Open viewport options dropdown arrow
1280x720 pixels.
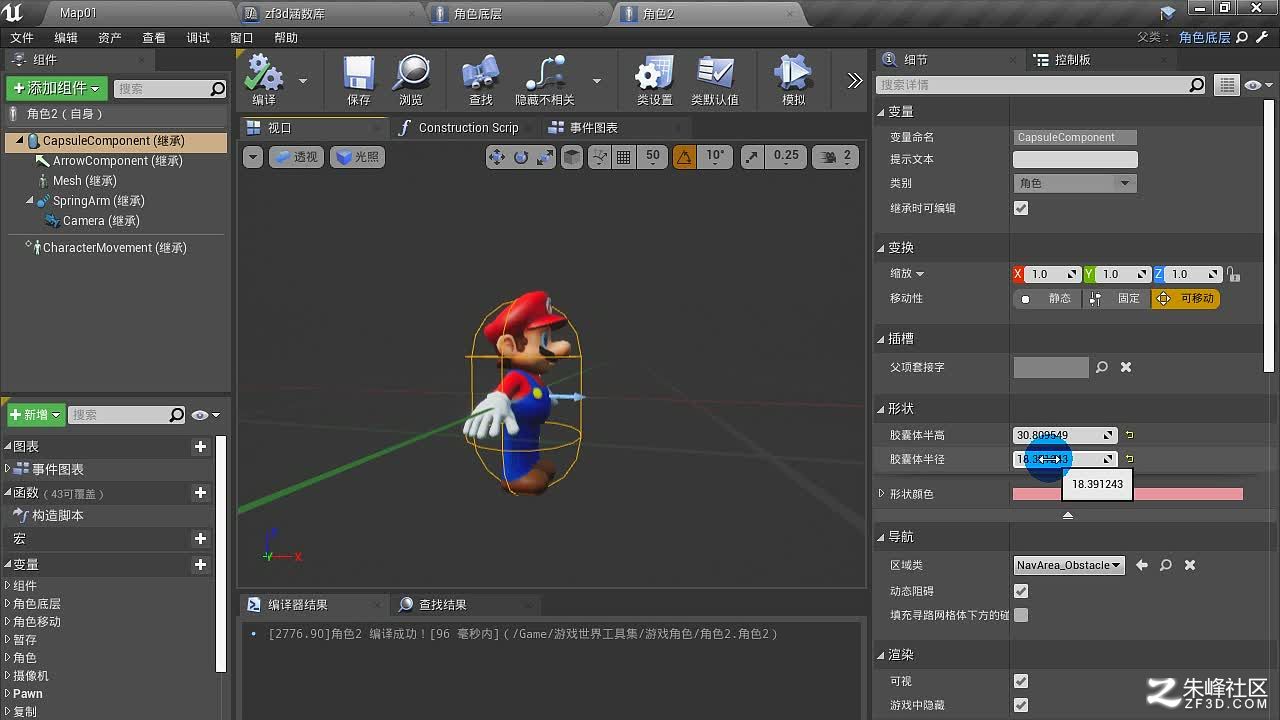click(x=252, y=157)
